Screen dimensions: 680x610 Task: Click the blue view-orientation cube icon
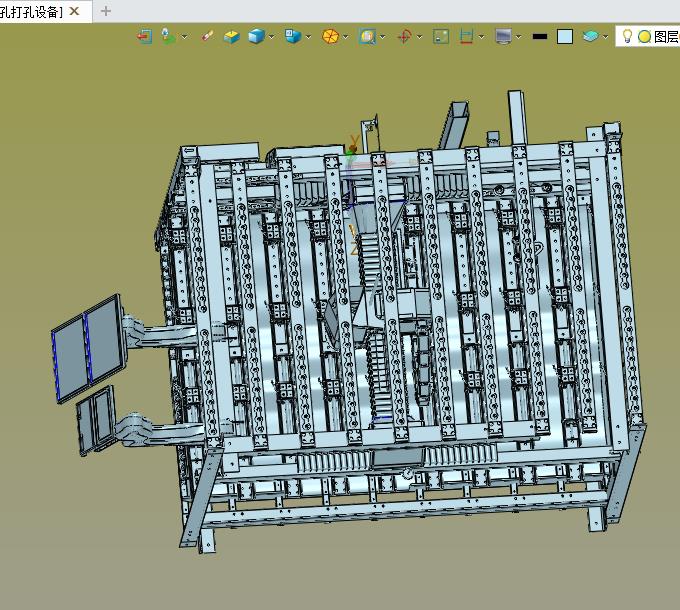point(293,36)
